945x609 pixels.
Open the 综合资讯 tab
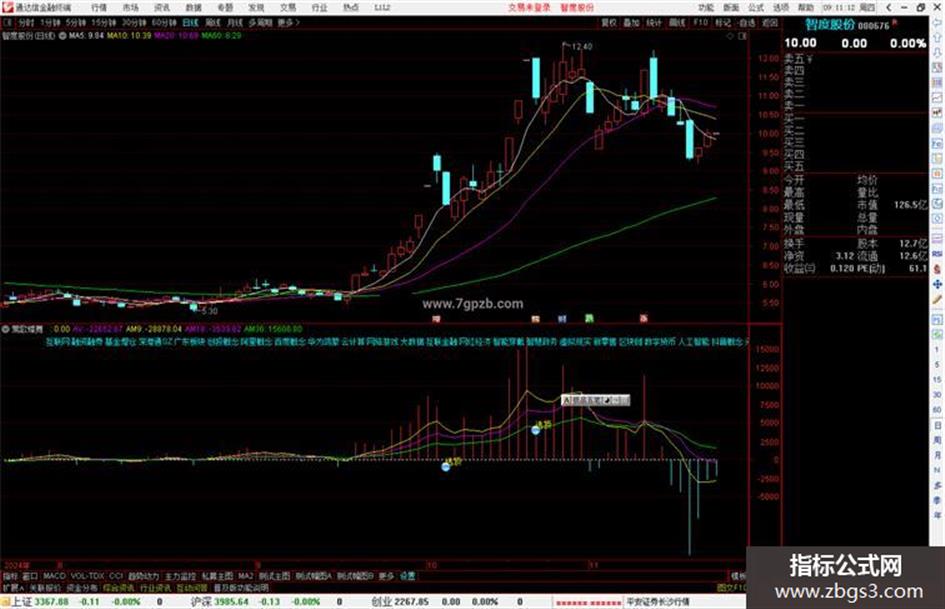(119, 587)
